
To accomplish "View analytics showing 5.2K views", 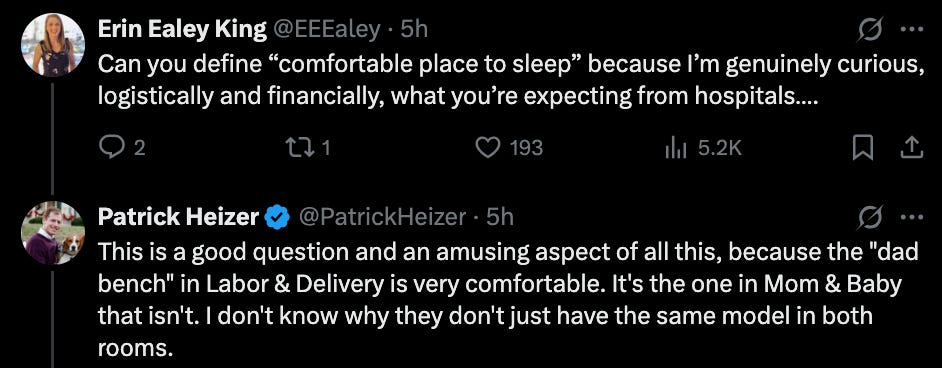I will pyautogui.click(x=703, y=148).
